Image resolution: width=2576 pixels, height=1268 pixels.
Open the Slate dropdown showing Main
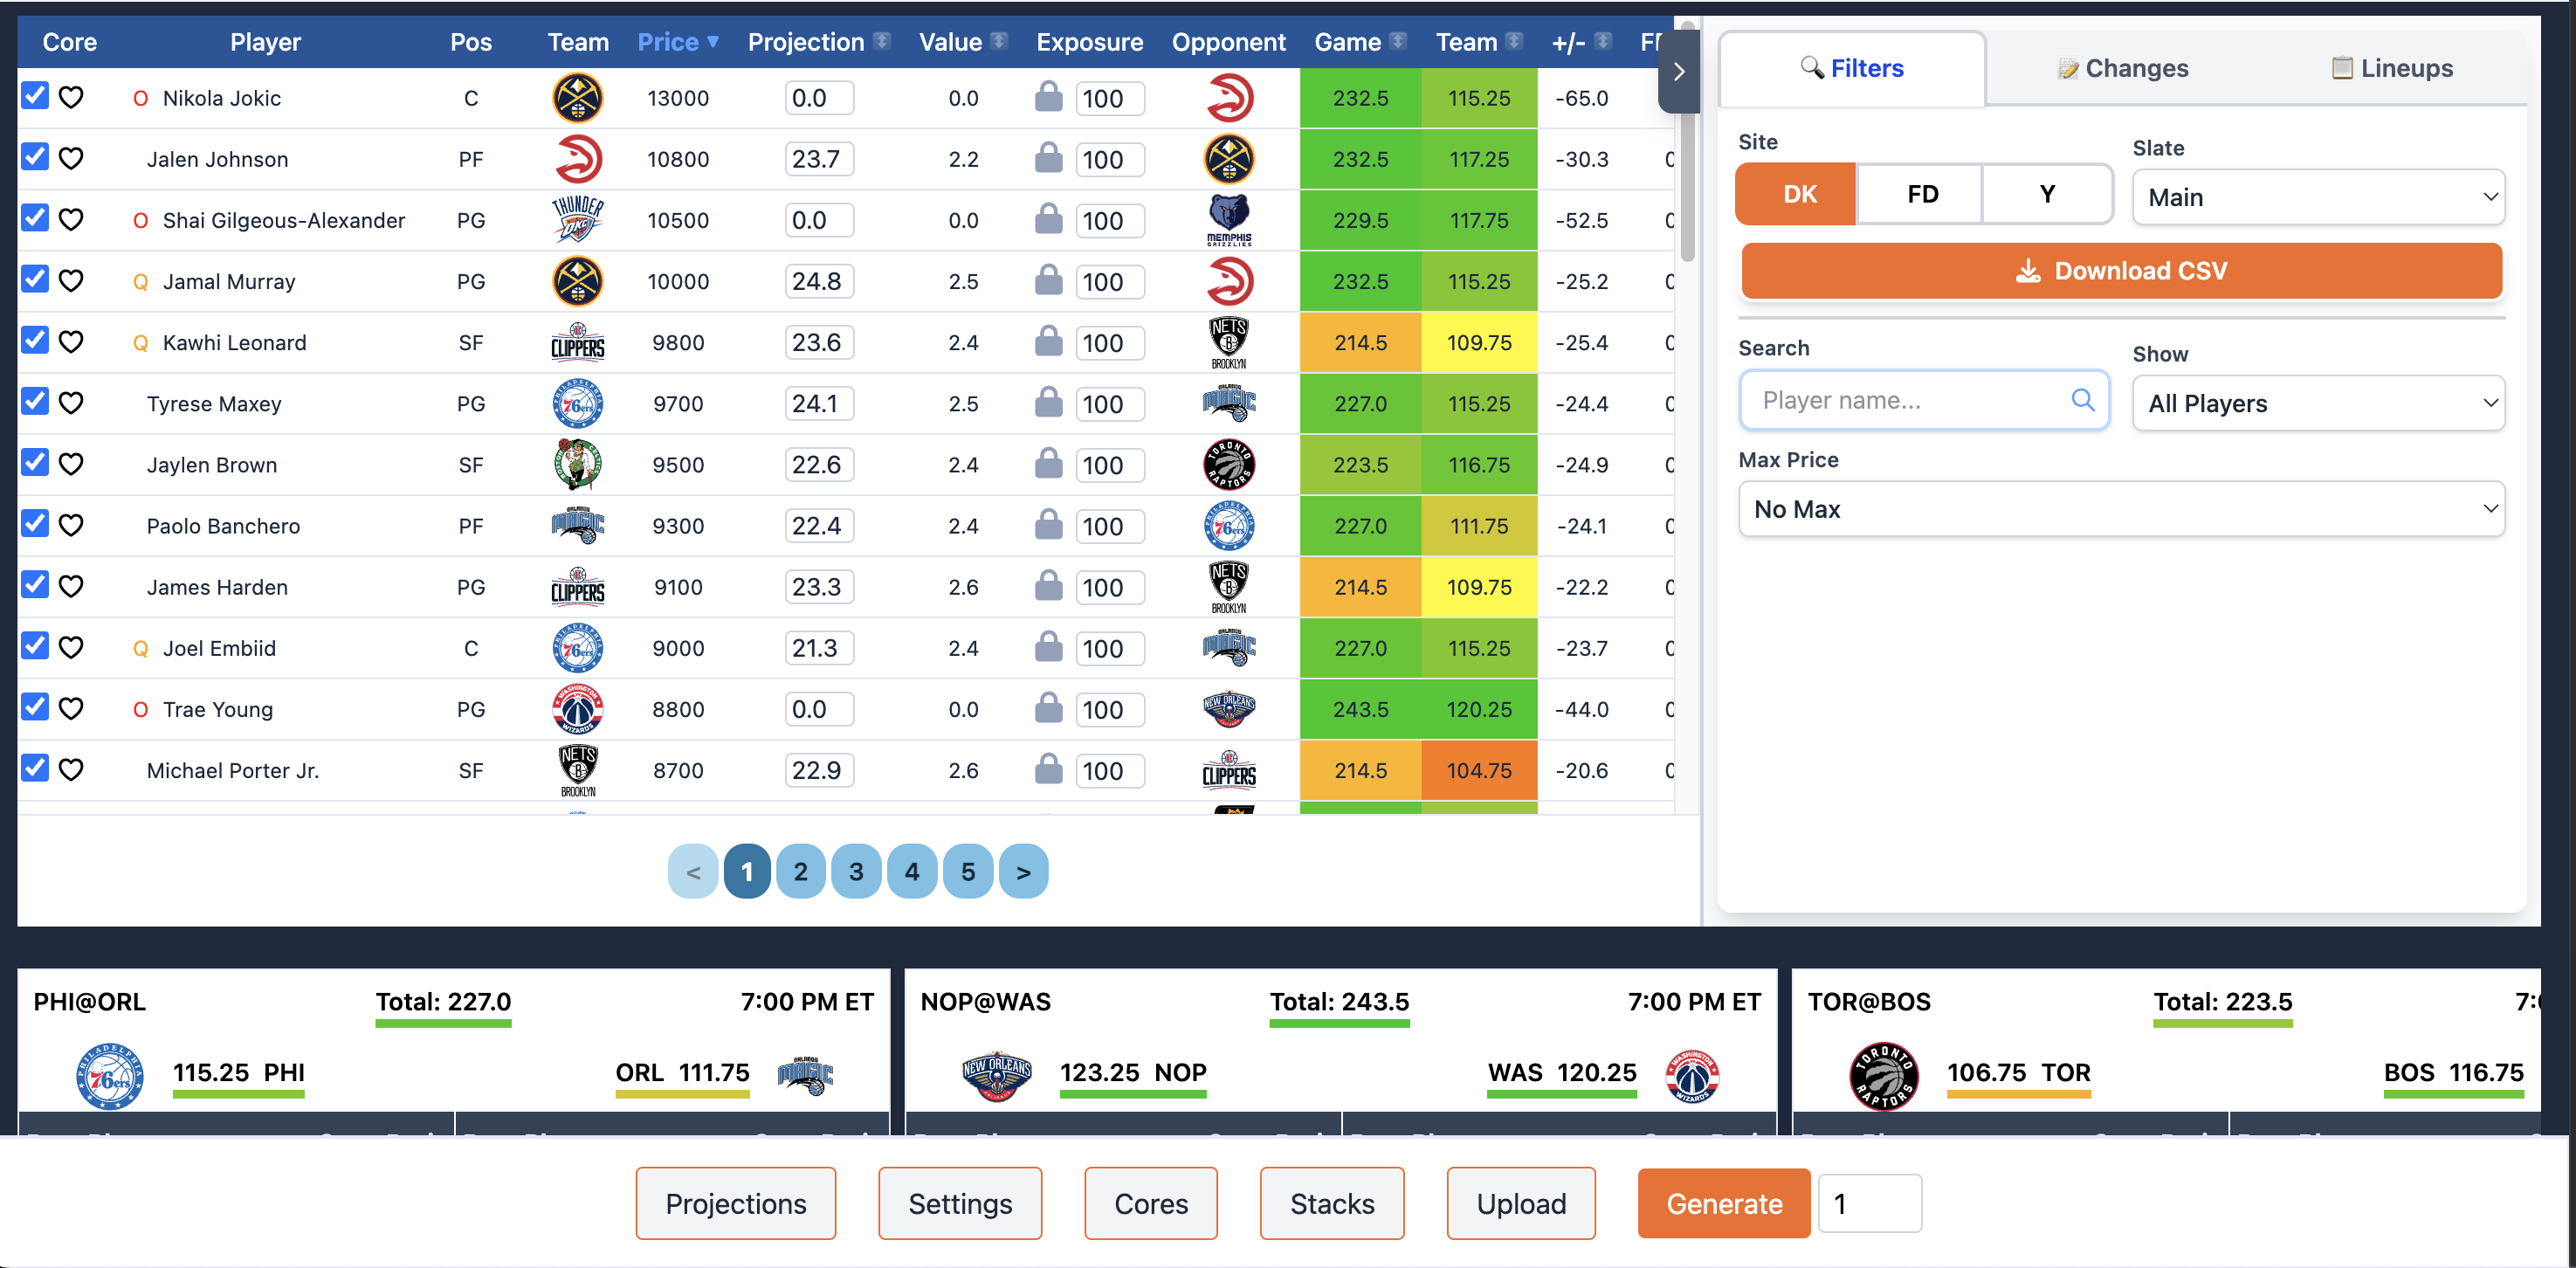point(2317,197)
